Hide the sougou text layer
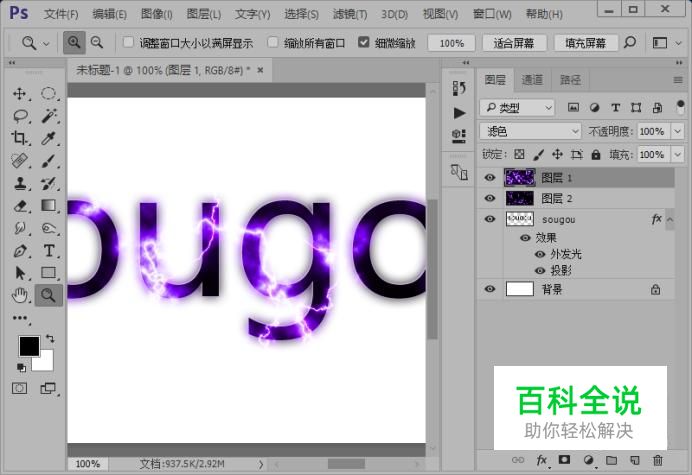The height and width of the screenshot is (475, 692). coord(490,219)
